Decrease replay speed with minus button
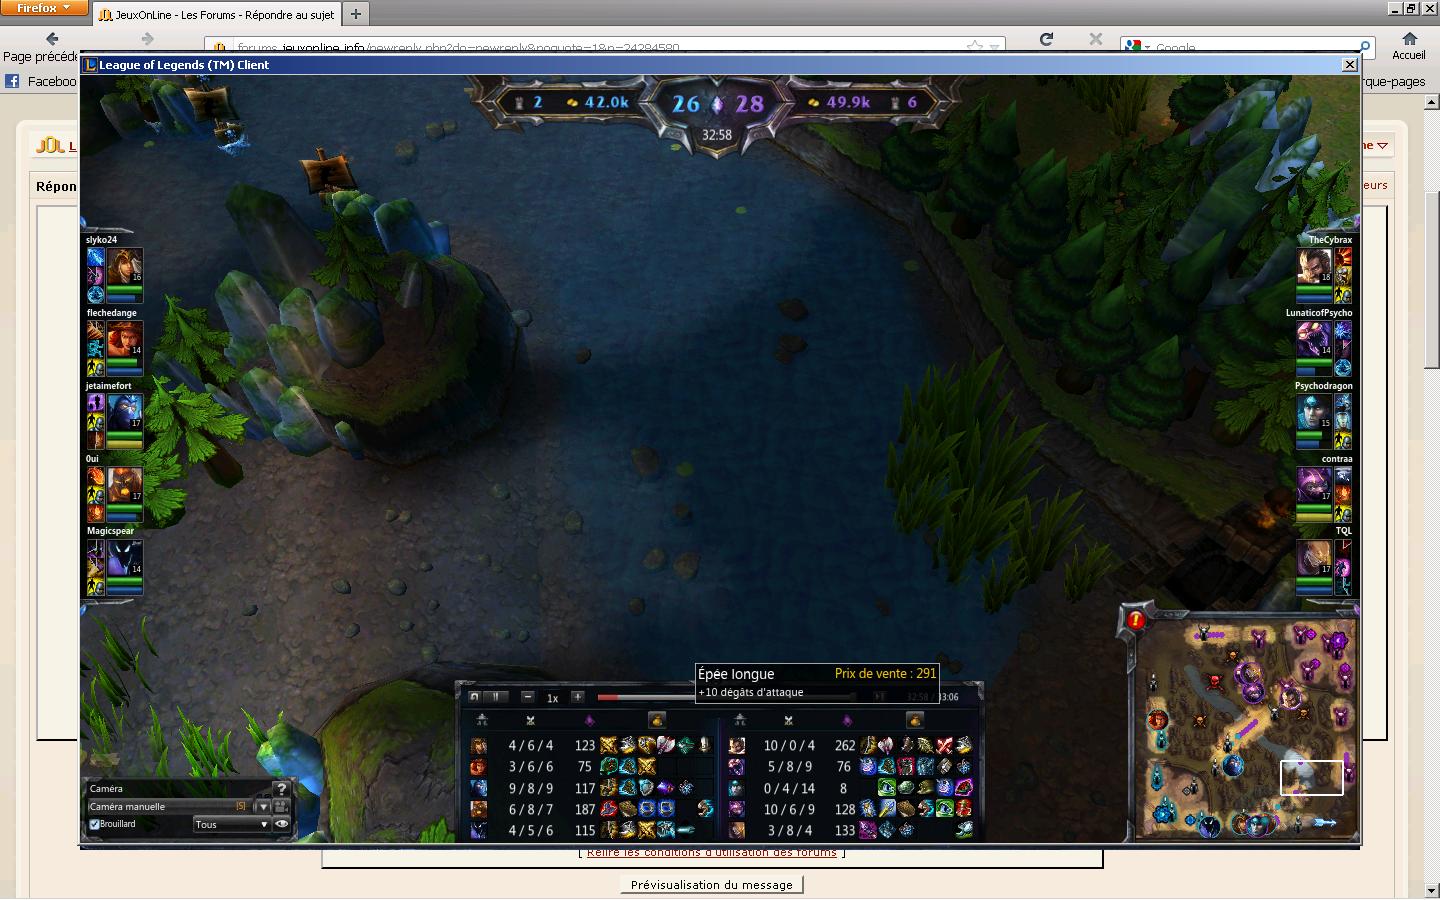Image resolution: width=1440 pixels, height=900 pixels. click(x=528, y=697)
